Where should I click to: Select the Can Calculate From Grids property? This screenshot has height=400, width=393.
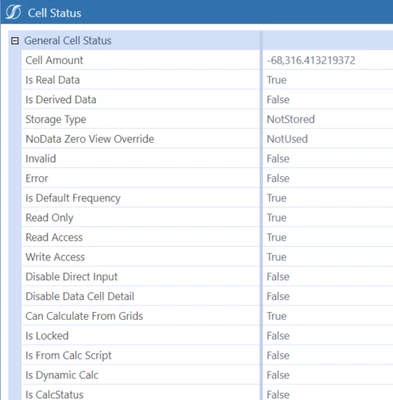click(84, 316)
